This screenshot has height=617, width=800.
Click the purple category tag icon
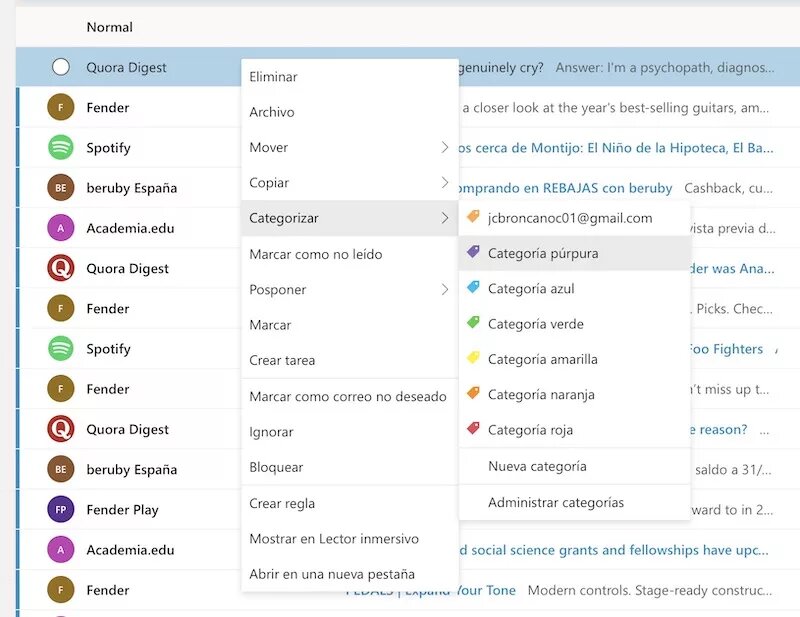point(474,253)
